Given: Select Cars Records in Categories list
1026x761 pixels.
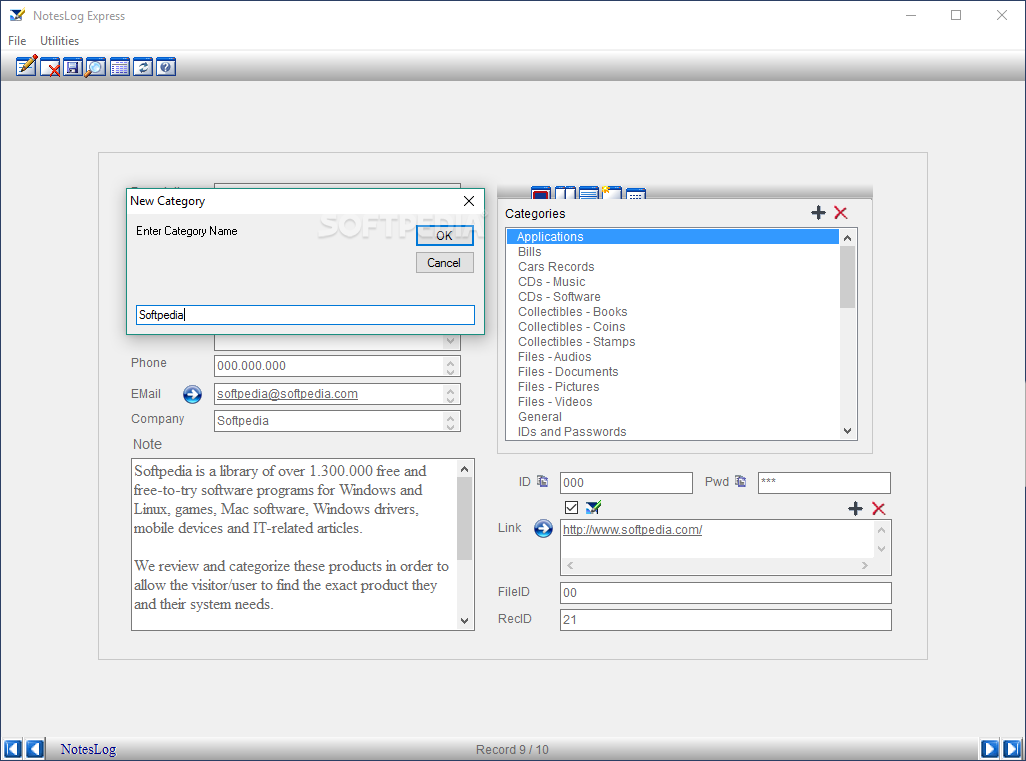Looking at the screenshot, I should (673, 266).
